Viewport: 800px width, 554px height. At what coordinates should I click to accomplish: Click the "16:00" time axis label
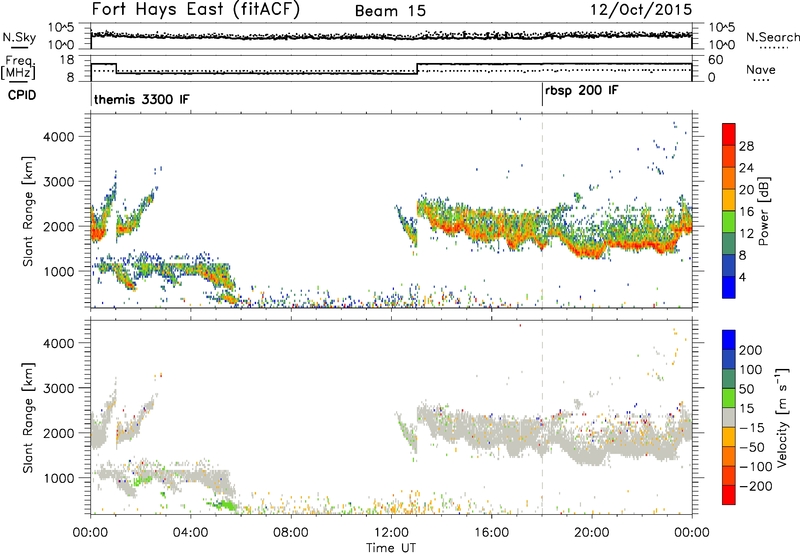coord(491,533)
